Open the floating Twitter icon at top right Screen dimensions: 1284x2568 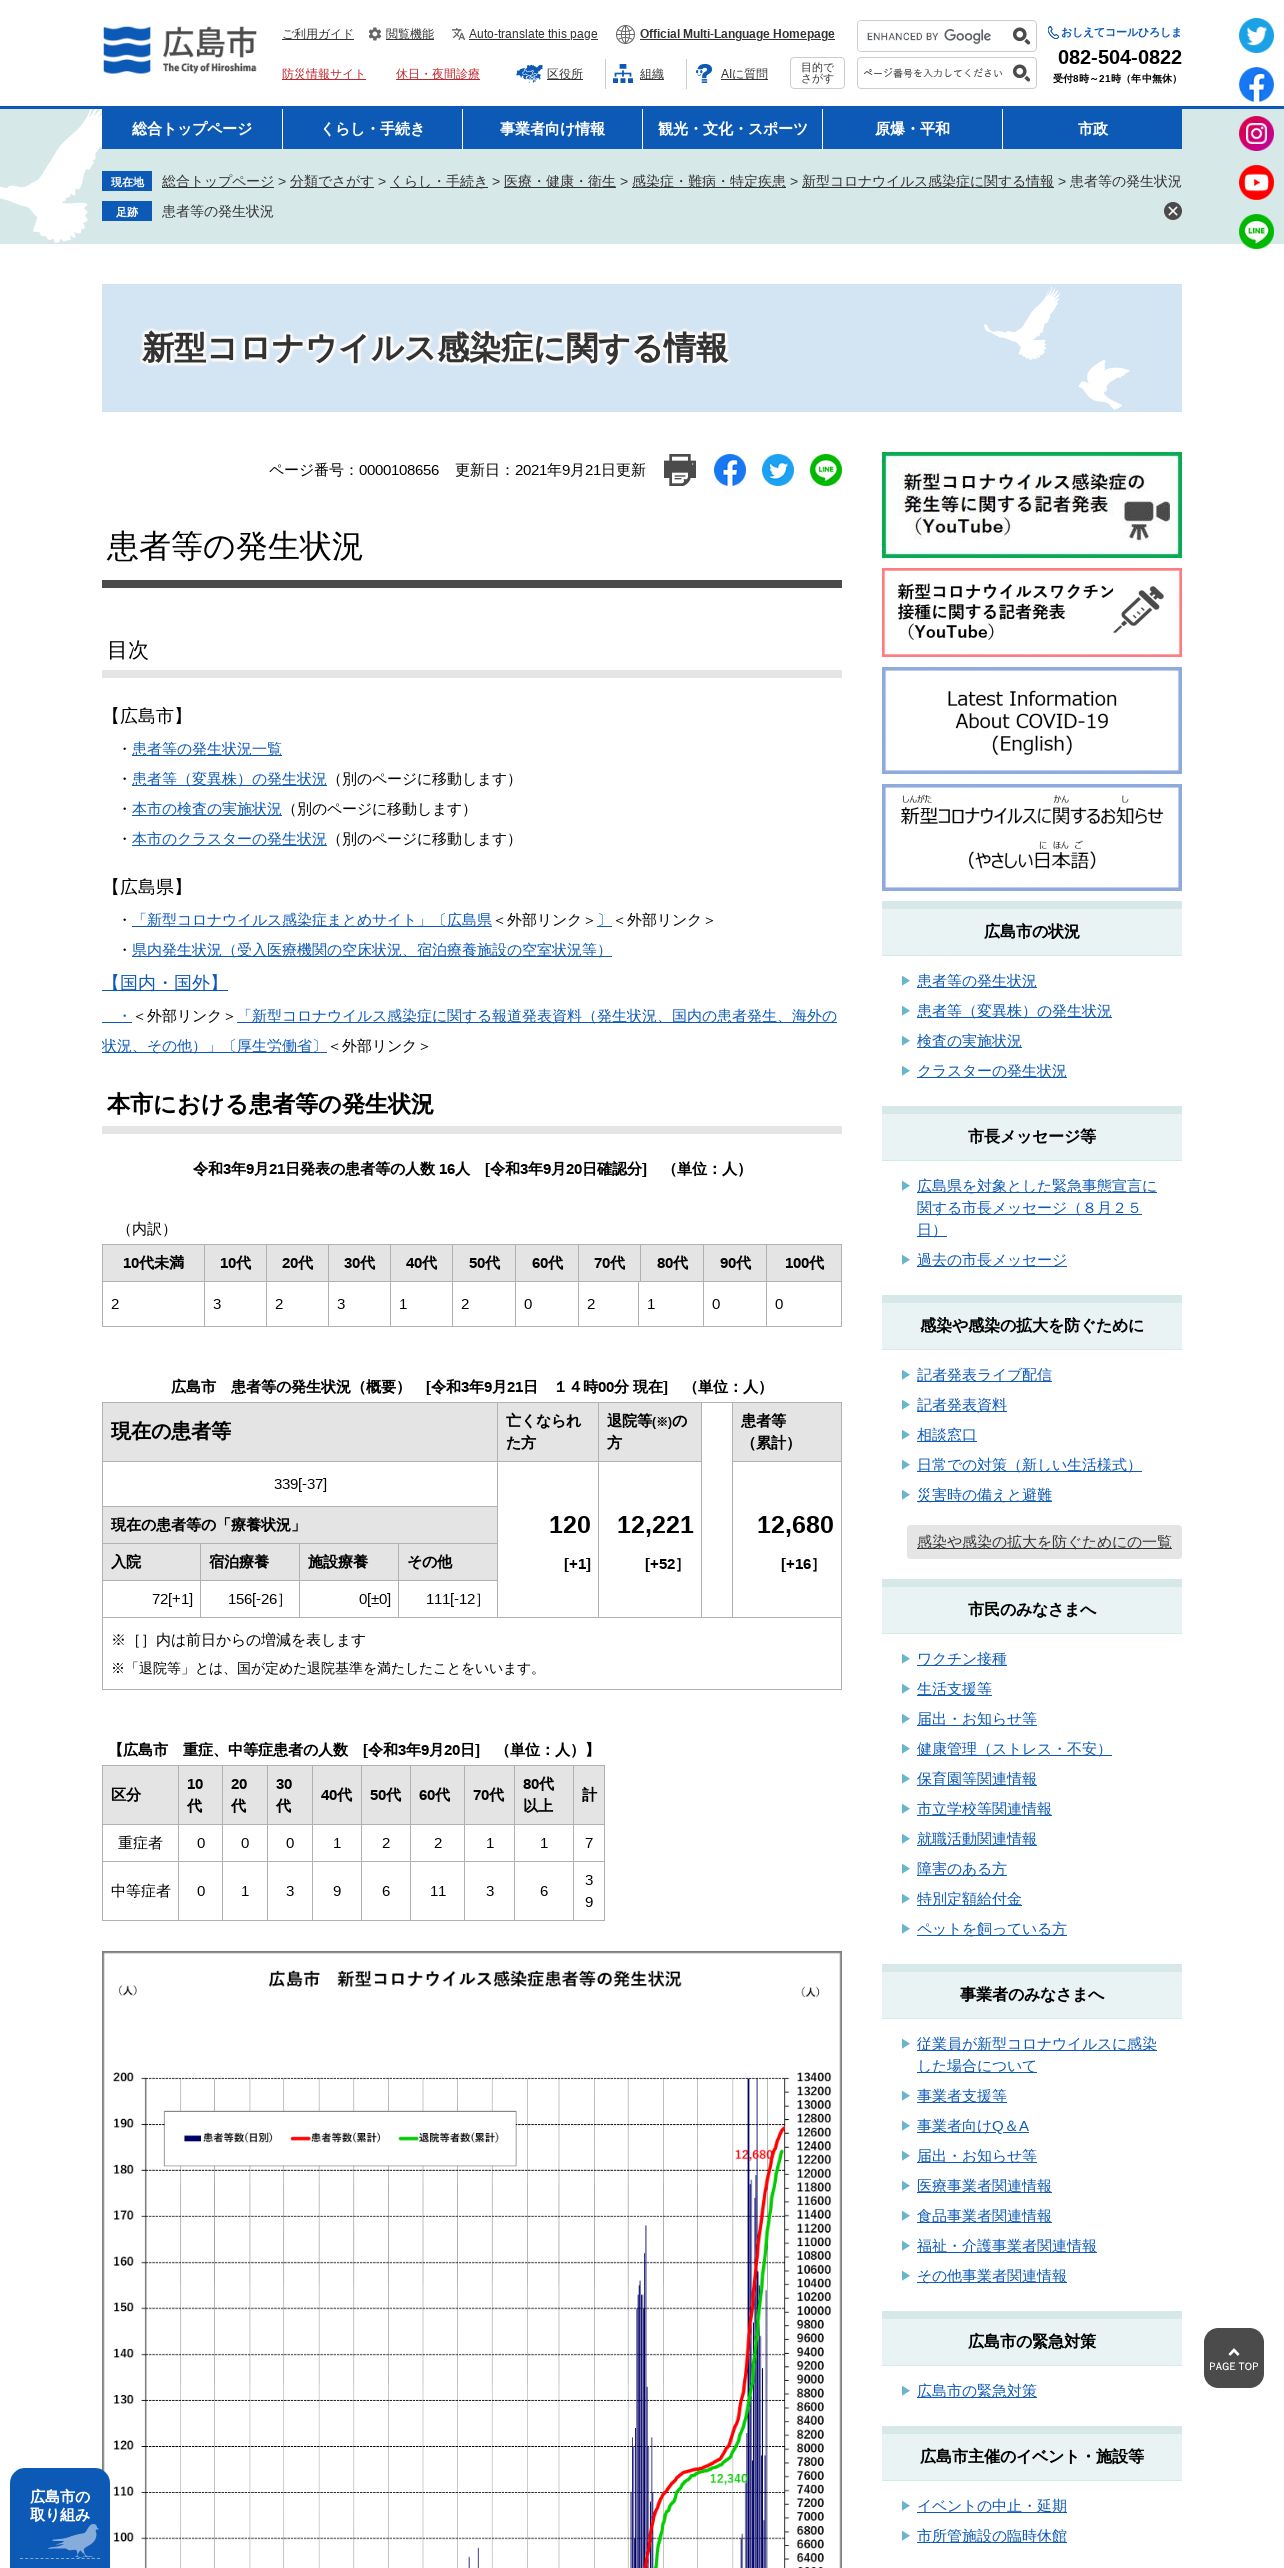coord(1256,36)
